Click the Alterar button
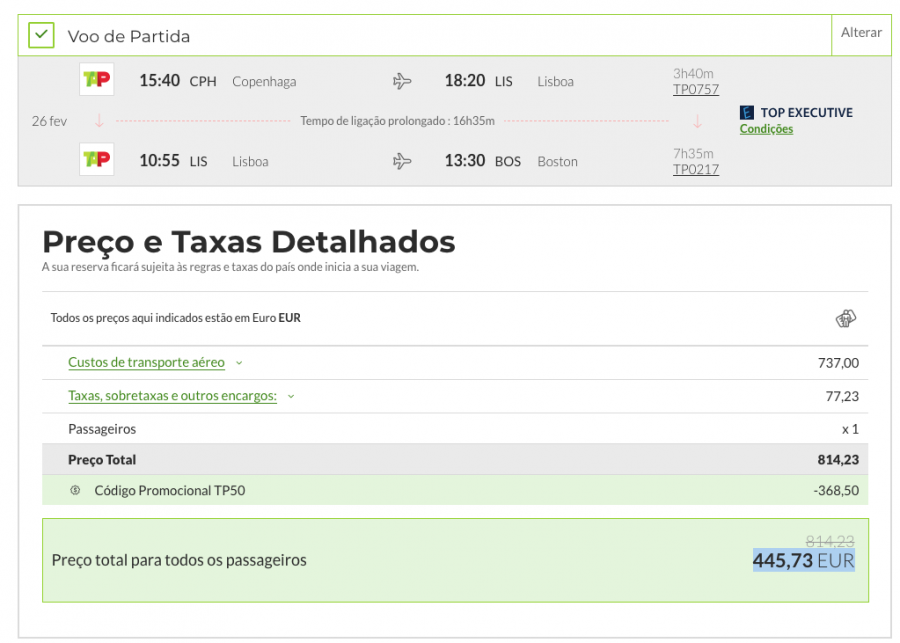Screen dimensions: 900x643 [x=860, y=33]
